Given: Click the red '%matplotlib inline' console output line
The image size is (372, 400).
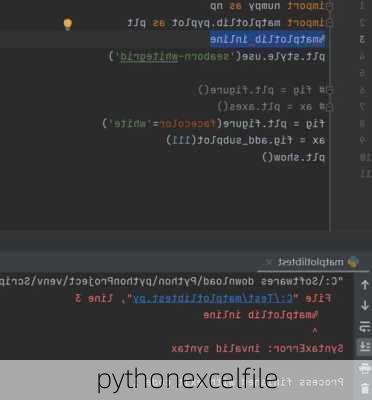Looking at the screenshot, I should (x=261, y=315).
